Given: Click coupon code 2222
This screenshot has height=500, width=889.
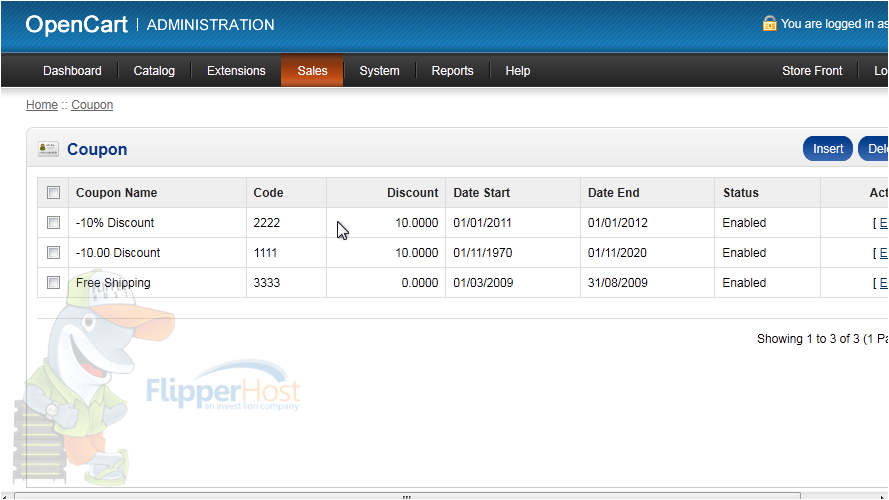Looking at the screenshot, I should 266,223.
